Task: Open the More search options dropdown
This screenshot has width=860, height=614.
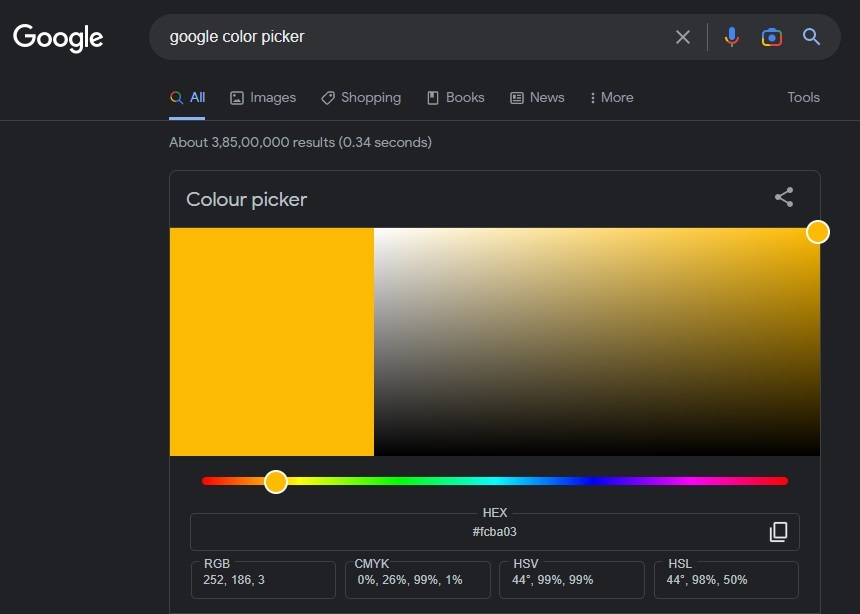Action: click(x=611, y=97)
